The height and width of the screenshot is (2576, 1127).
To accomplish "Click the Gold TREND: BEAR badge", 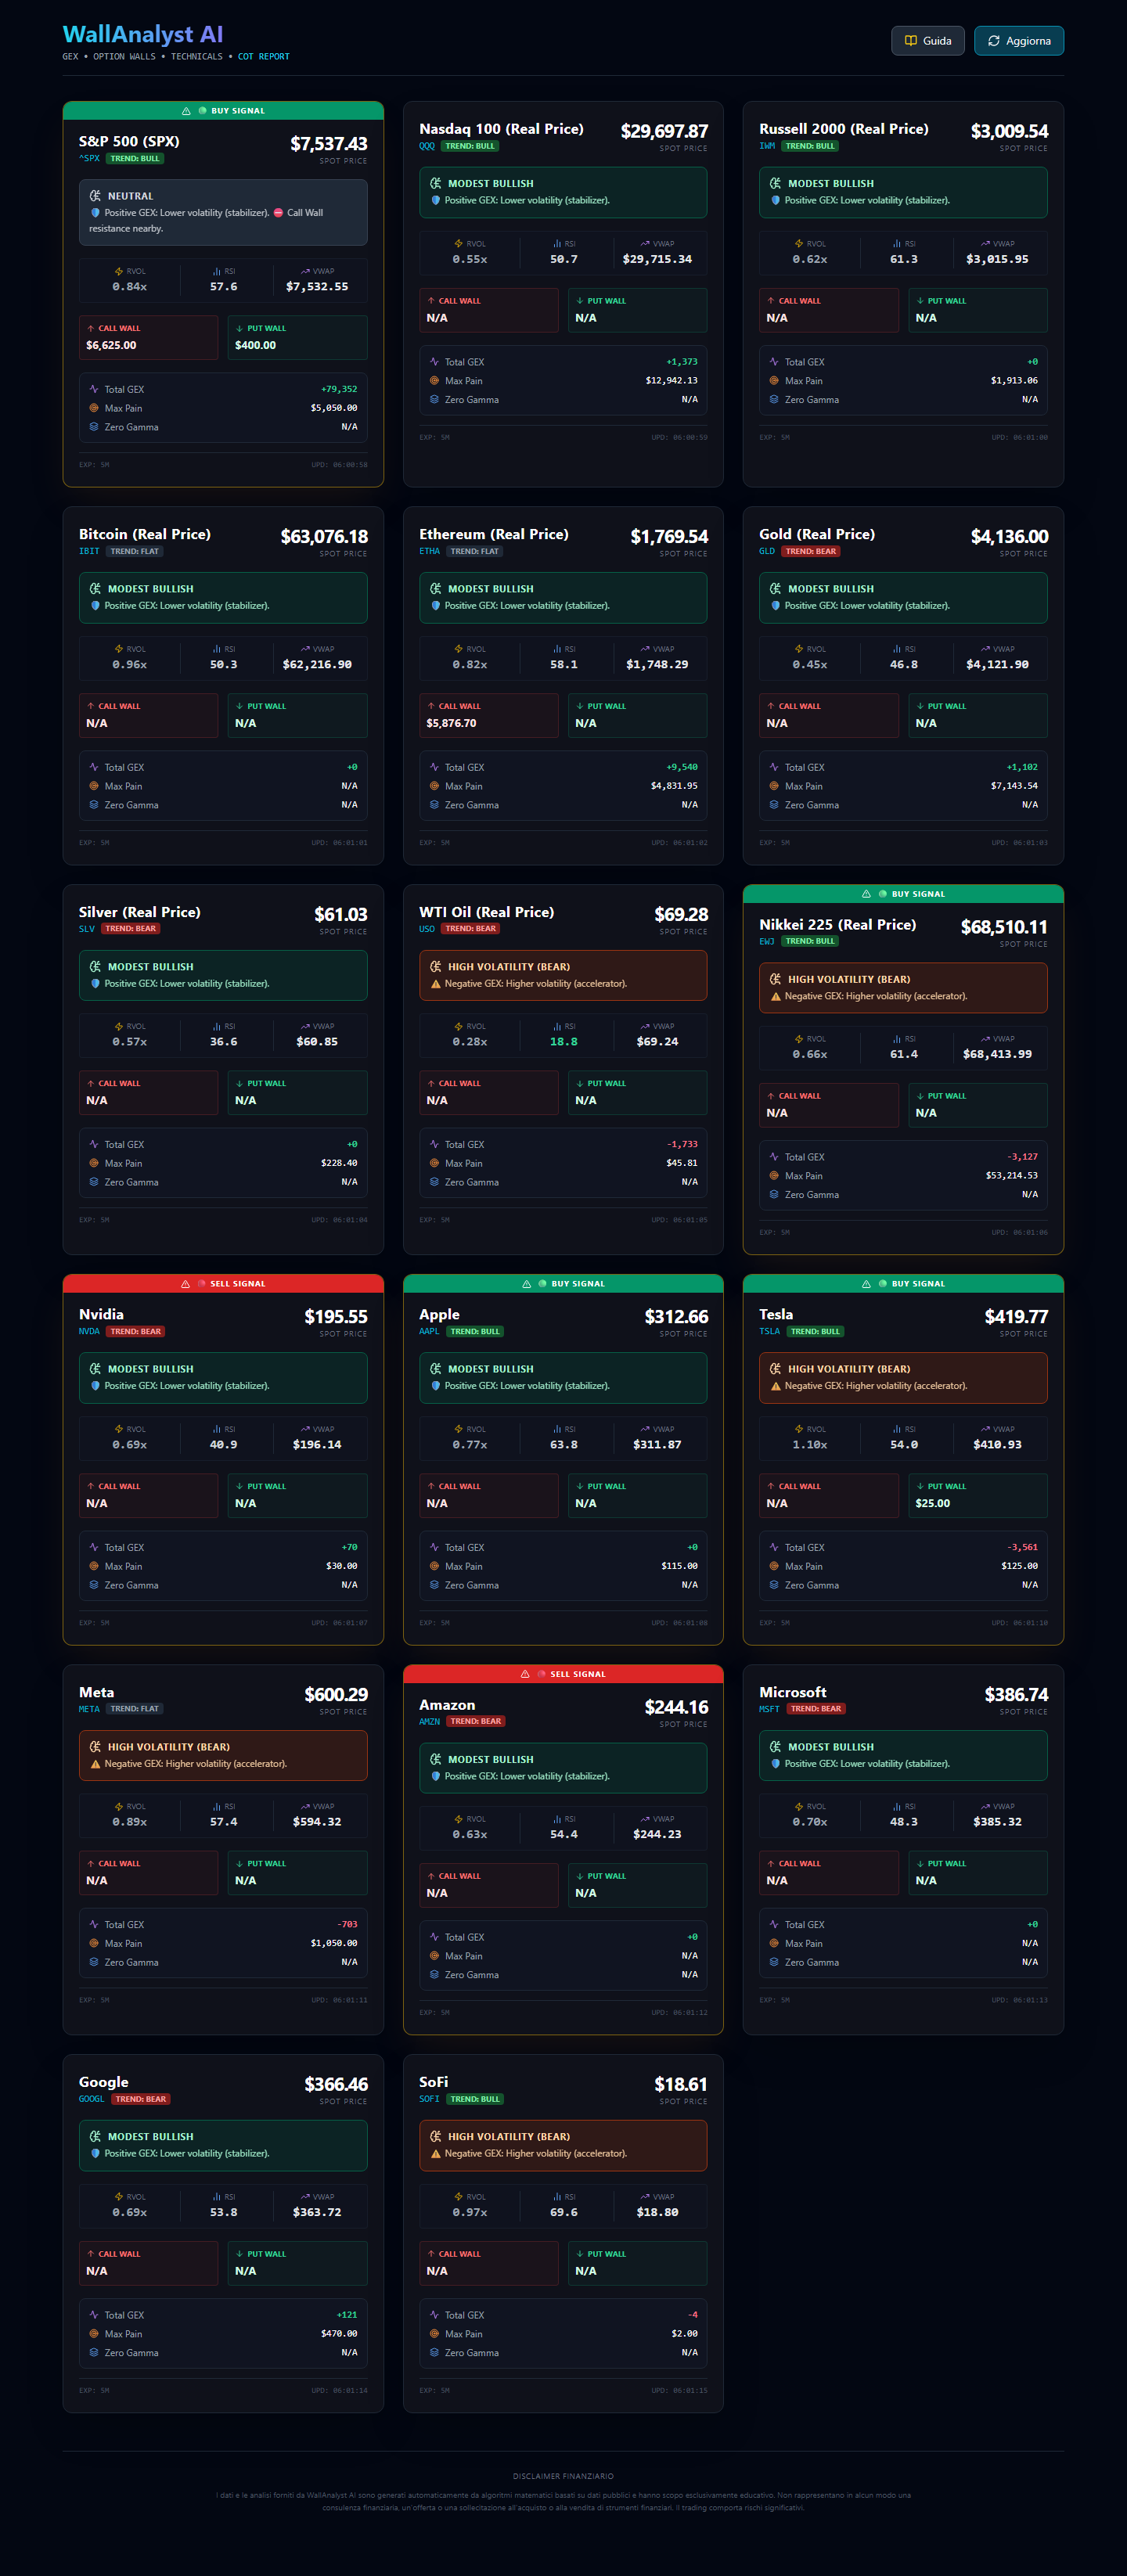I will click(x=811, y=552).
